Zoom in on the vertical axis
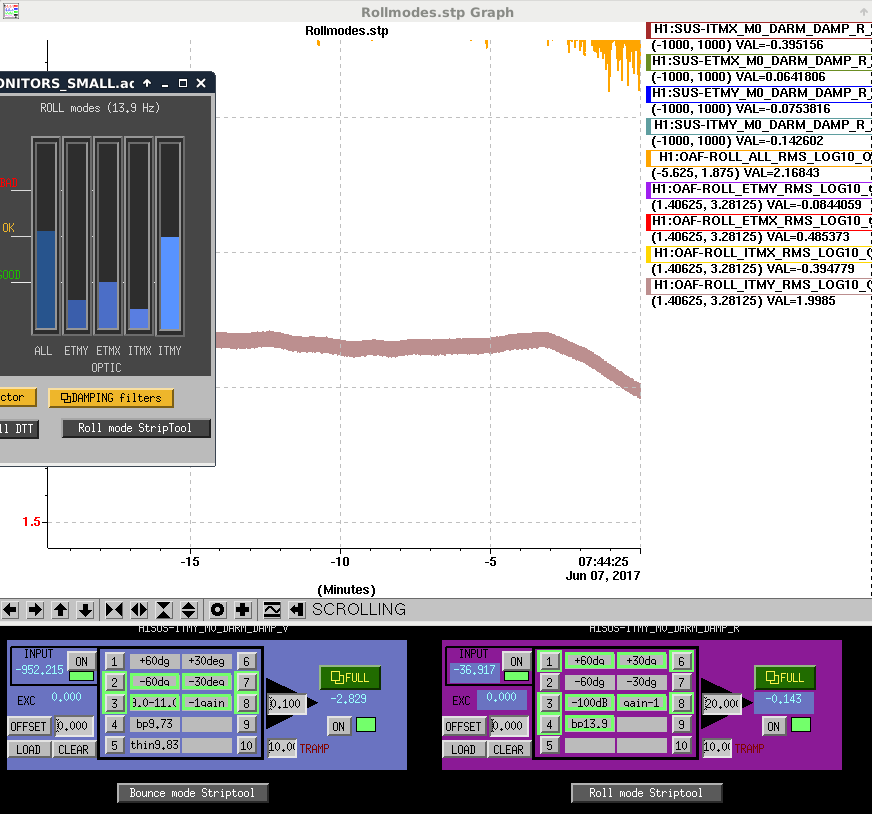Screen dimensions: 872x814 164,610
